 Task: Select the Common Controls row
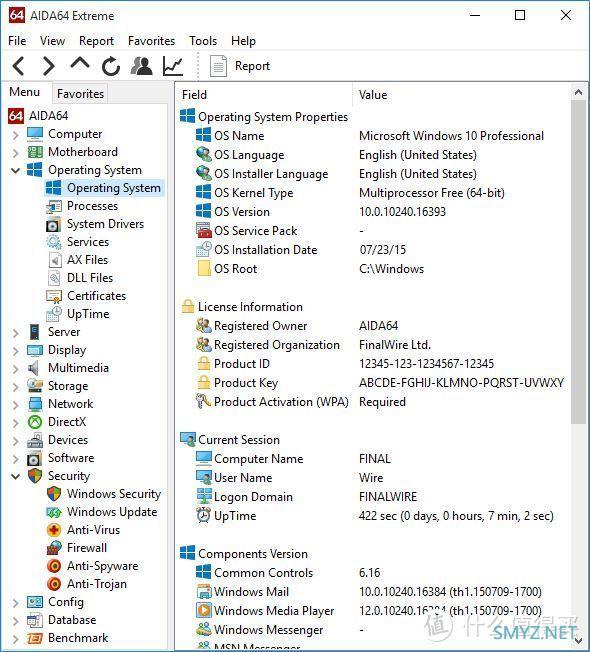pyautogui.click(x=374, y=573)
